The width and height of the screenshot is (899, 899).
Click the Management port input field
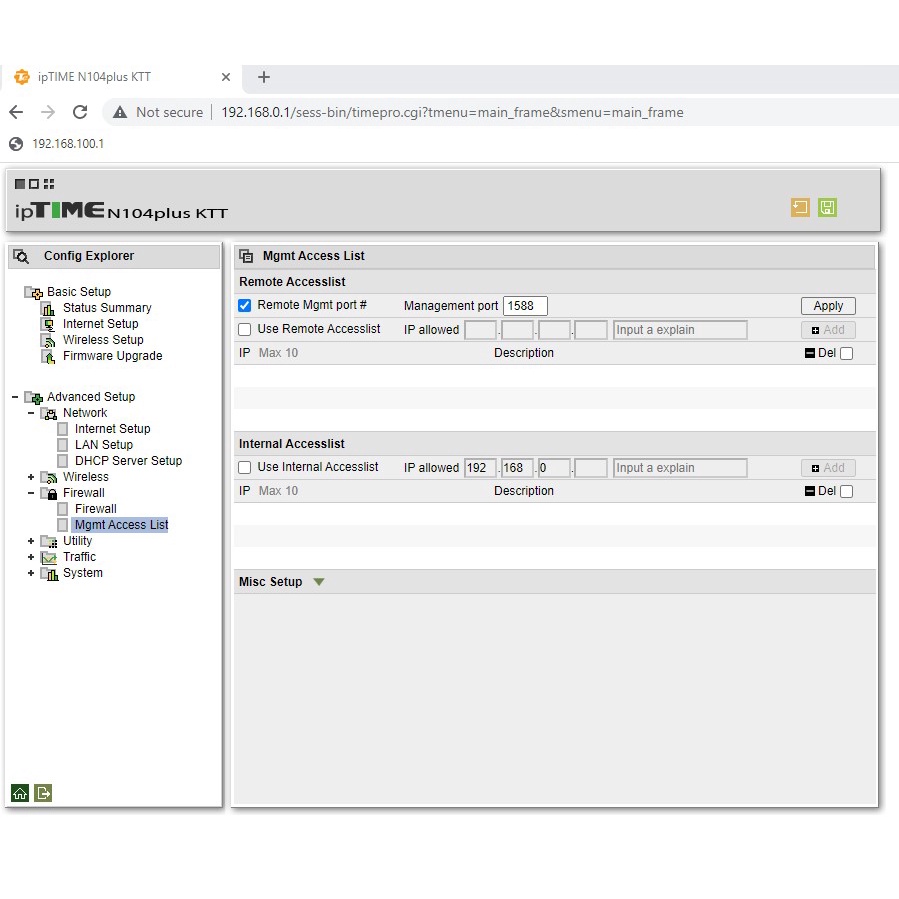525,306
